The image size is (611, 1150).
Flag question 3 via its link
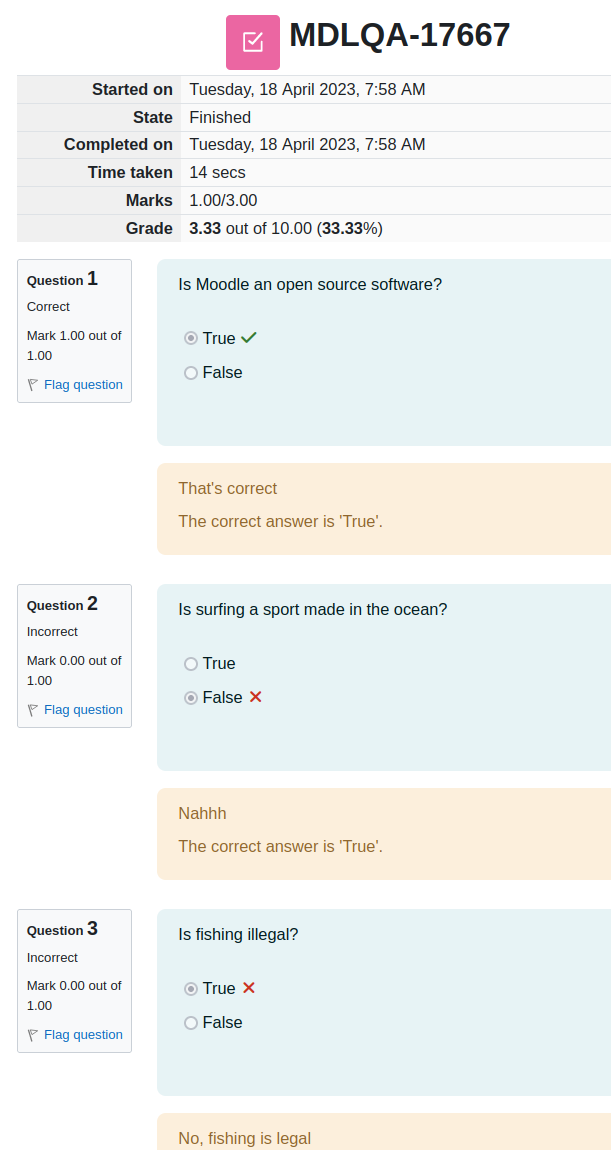83,1034
